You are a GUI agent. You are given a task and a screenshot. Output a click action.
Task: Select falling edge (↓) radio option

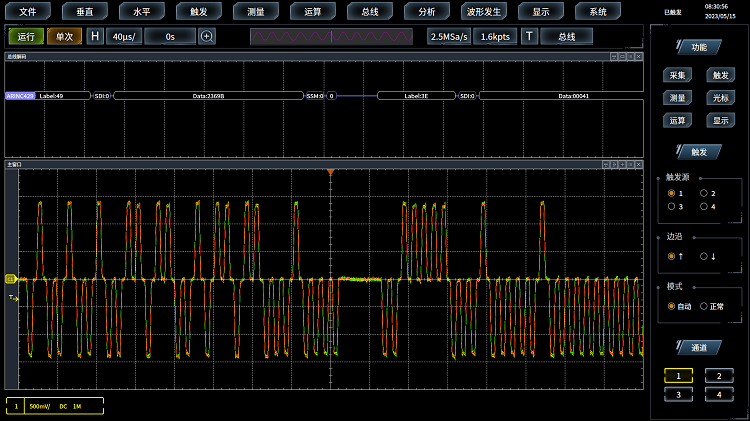pos(704,256)
